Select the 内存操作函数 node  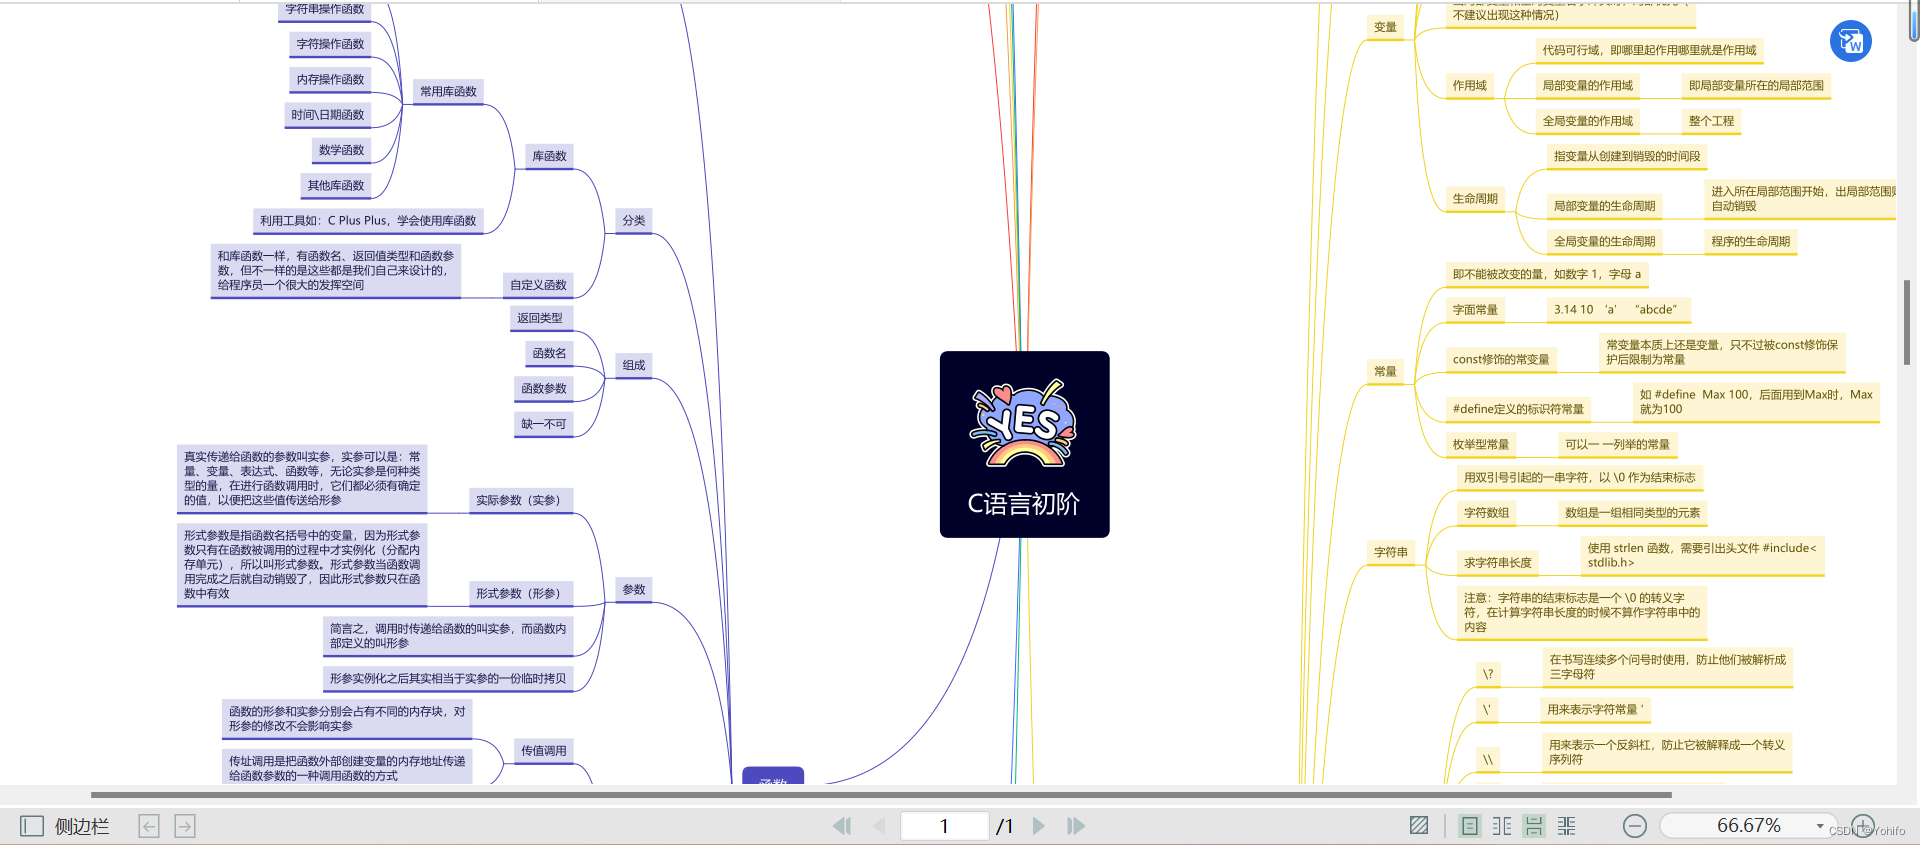pos(330,80)
